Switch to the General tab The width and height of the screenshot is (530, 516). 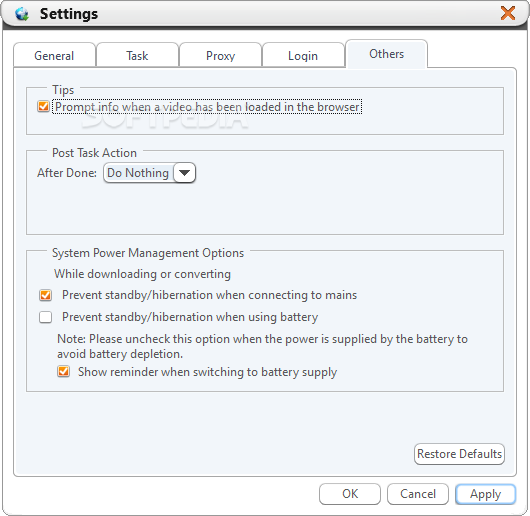click(54, 55)
